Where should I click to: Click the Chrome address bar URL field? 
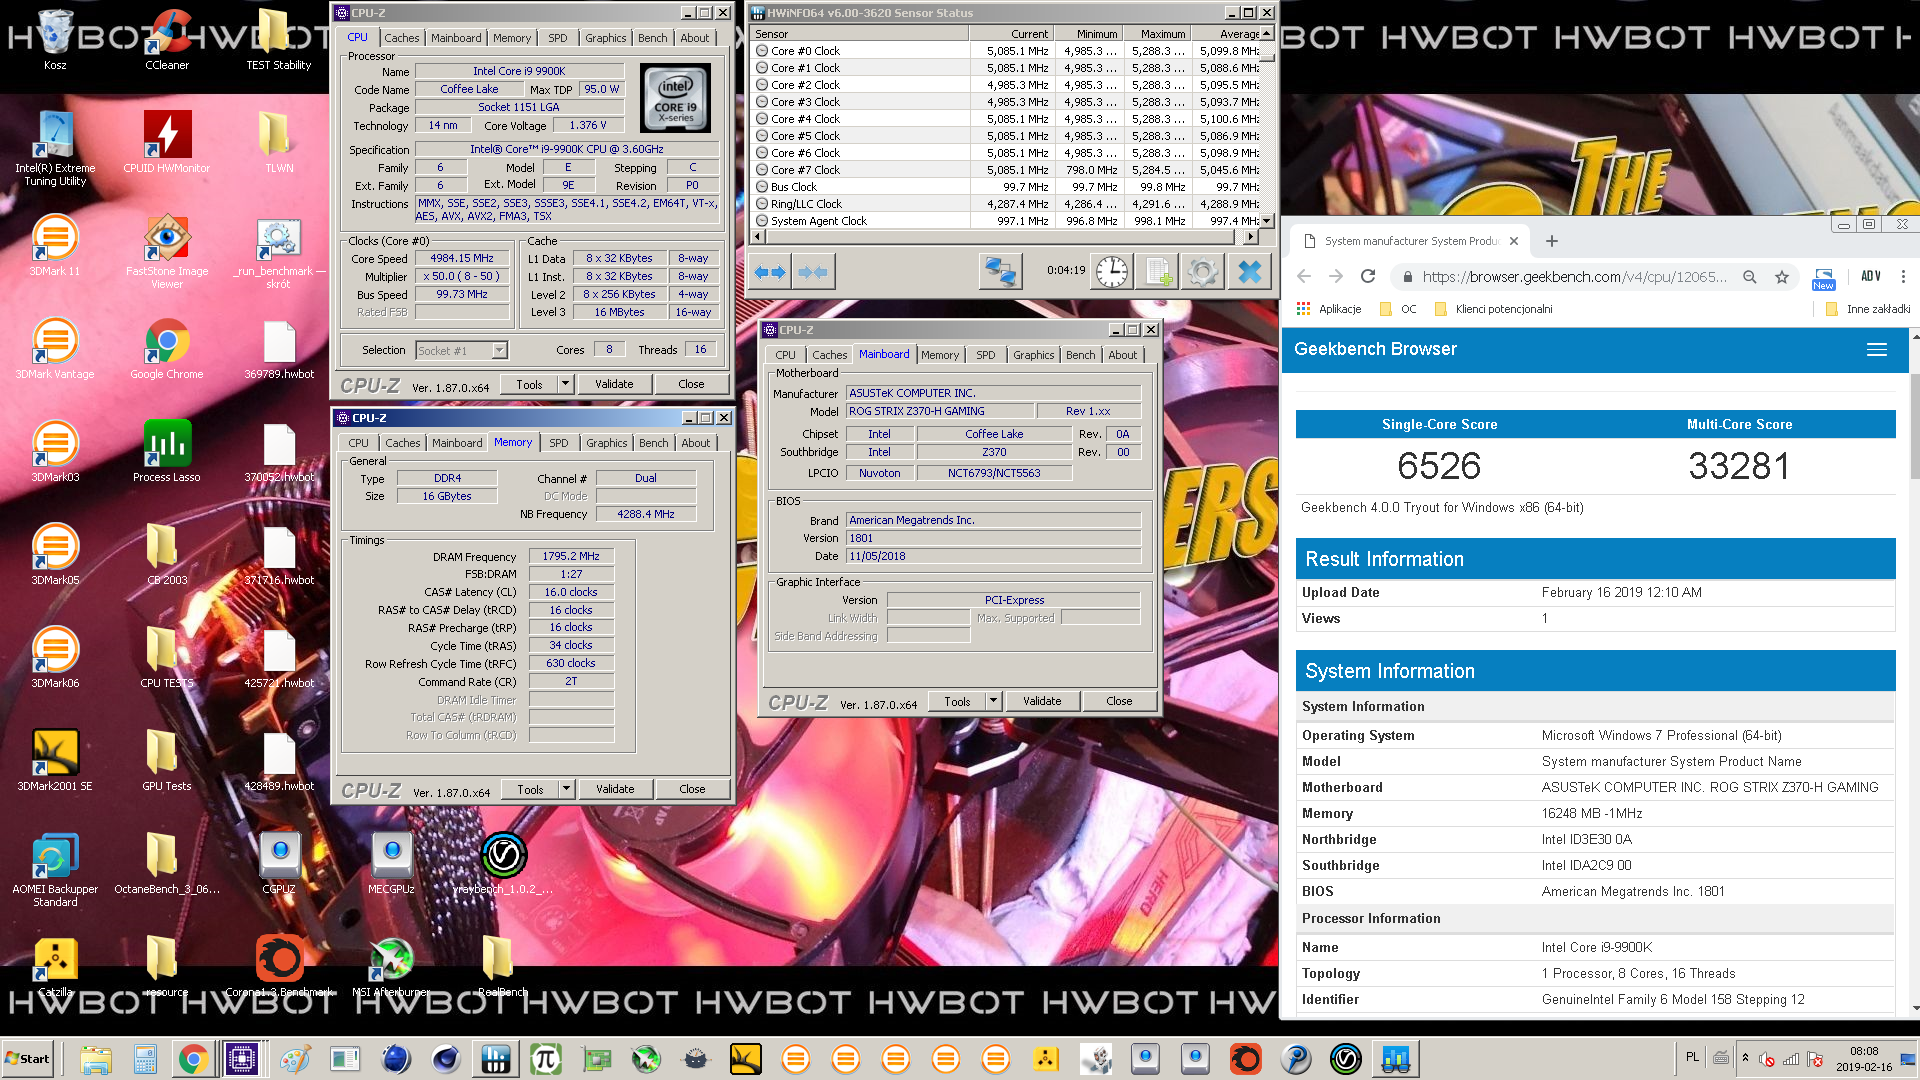click(1574, 277)
